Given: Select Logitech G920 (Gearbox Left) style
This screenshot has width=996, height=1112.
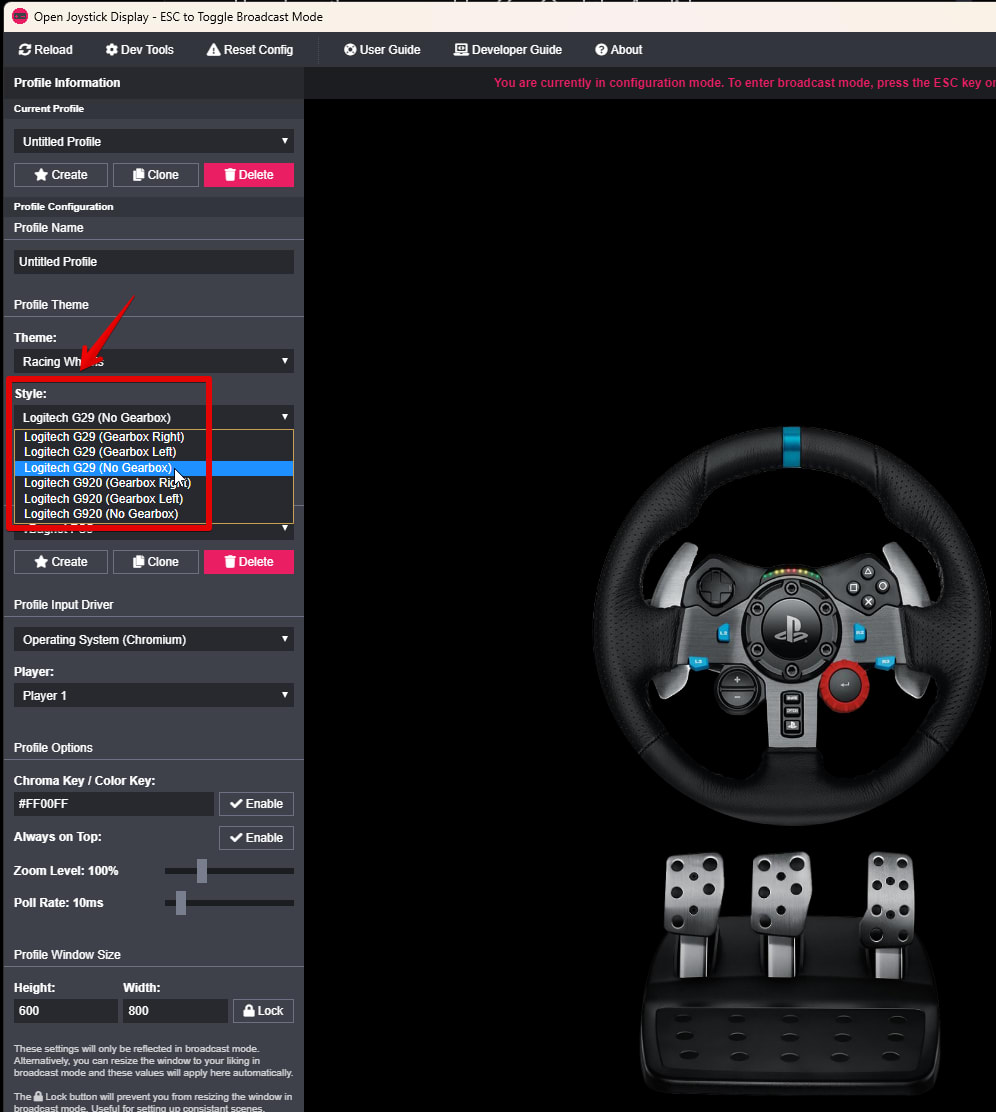Looking at the screenshot, I should (x=154, y=499).
